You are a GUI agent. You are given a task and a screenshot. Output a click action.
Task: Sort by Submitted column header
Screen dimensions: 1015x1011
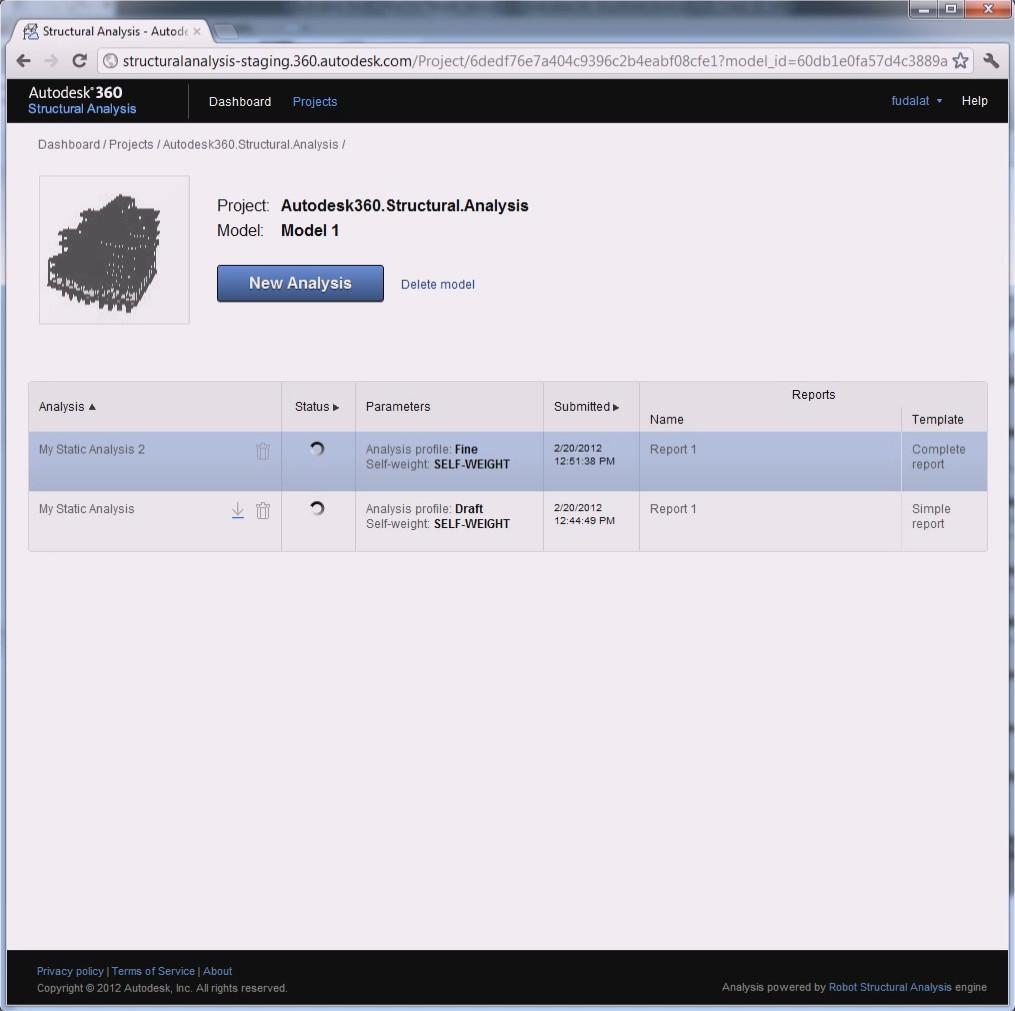click(x=586, y=406)
